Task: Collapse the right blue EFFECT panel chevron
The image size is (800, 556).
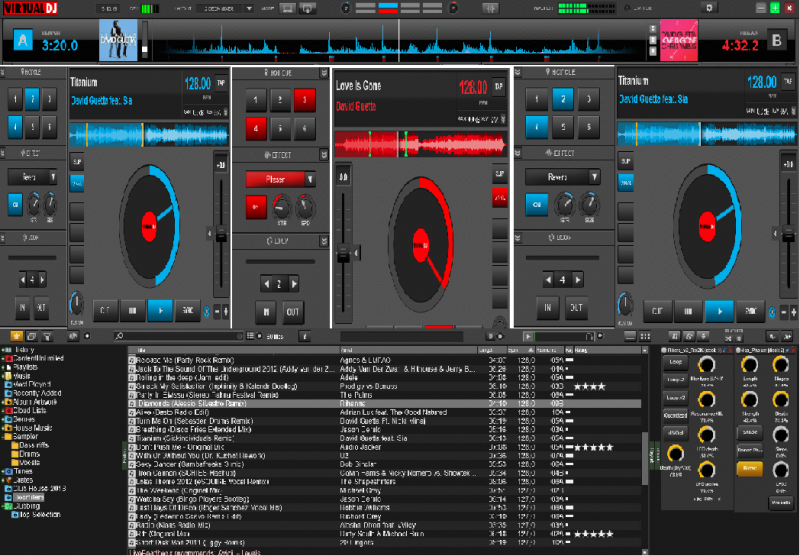Action: [x=517, y=153]
